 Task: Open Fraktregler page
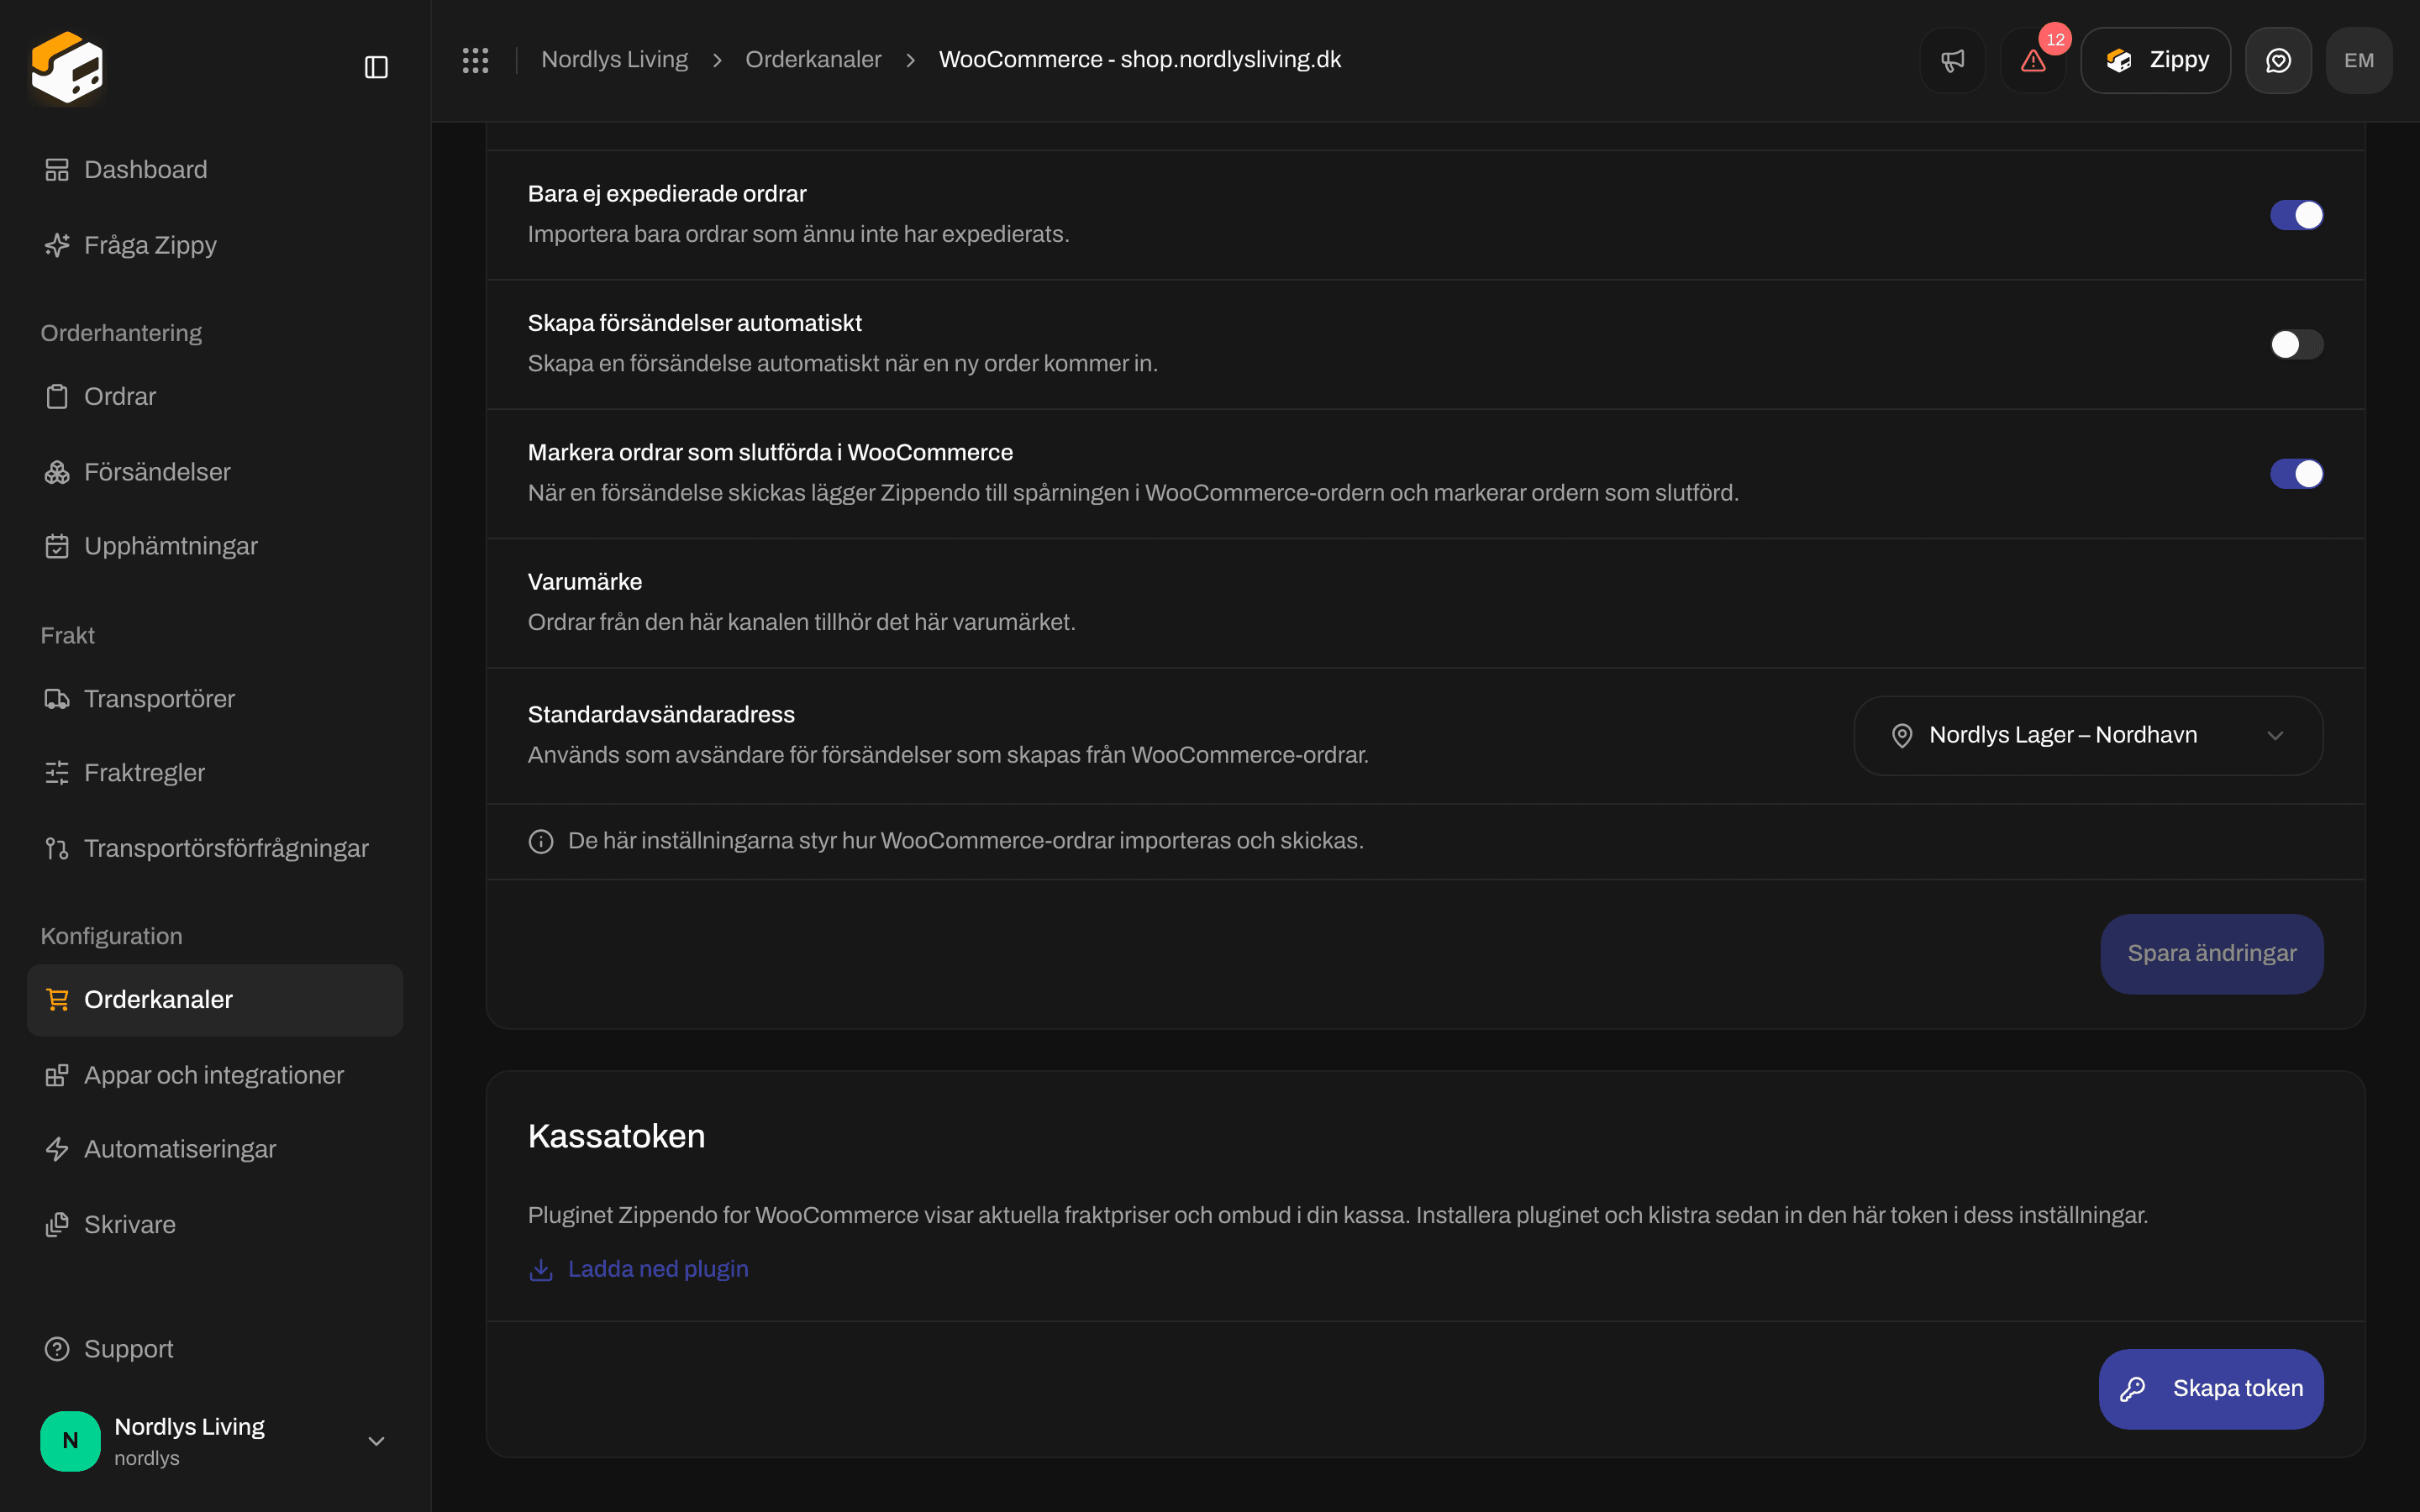pos(215,773)
